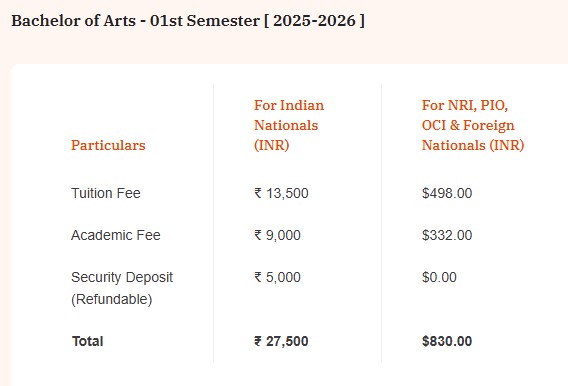This screenshot has height=386, width=568.
Task: Select the Total row label
Action: (88, 341)
